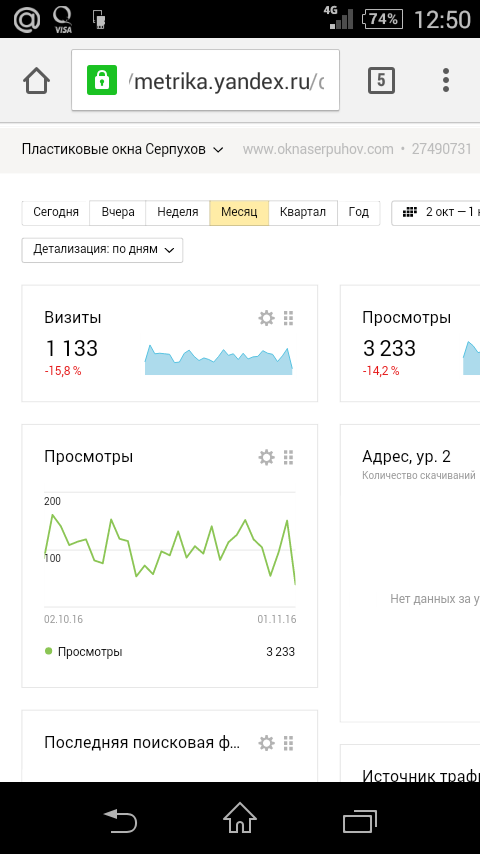The image size is (480, 854).
Task: Click the green Просмотры line chart
Action: pyautogui.click(x=170, y=550)
